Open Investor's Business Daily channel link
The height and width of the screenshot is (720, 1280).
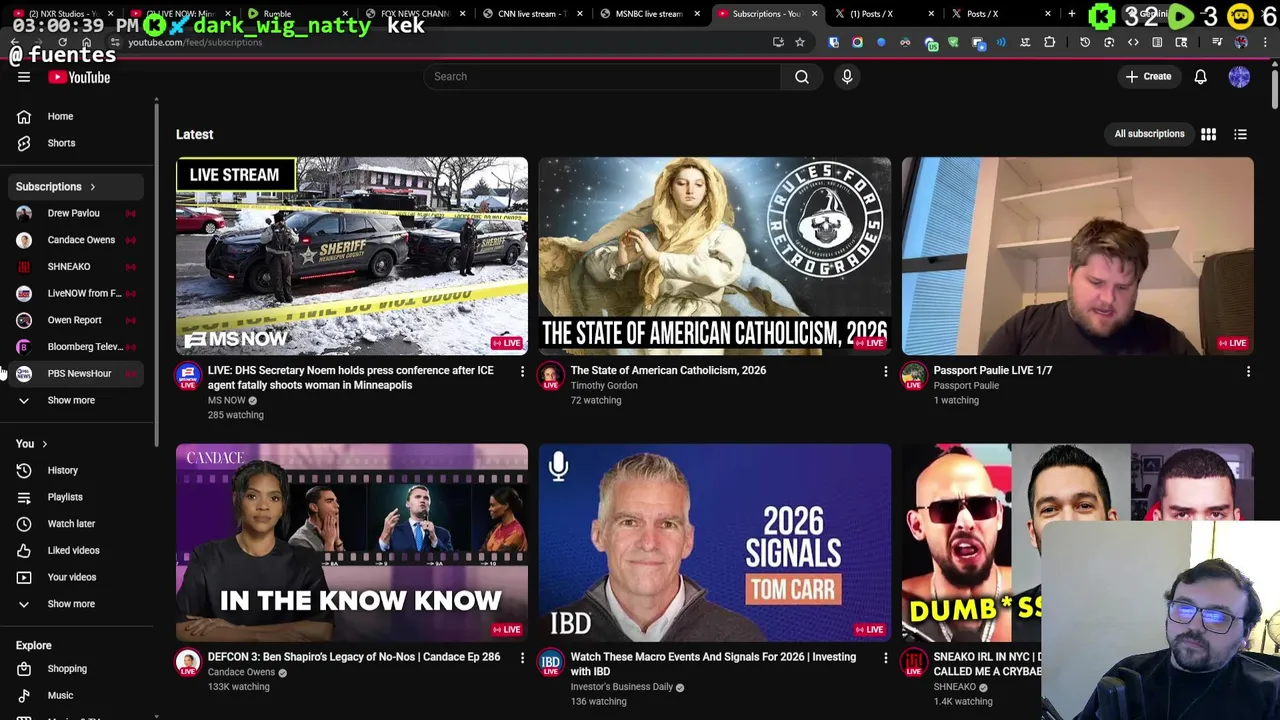pos(621,687)
